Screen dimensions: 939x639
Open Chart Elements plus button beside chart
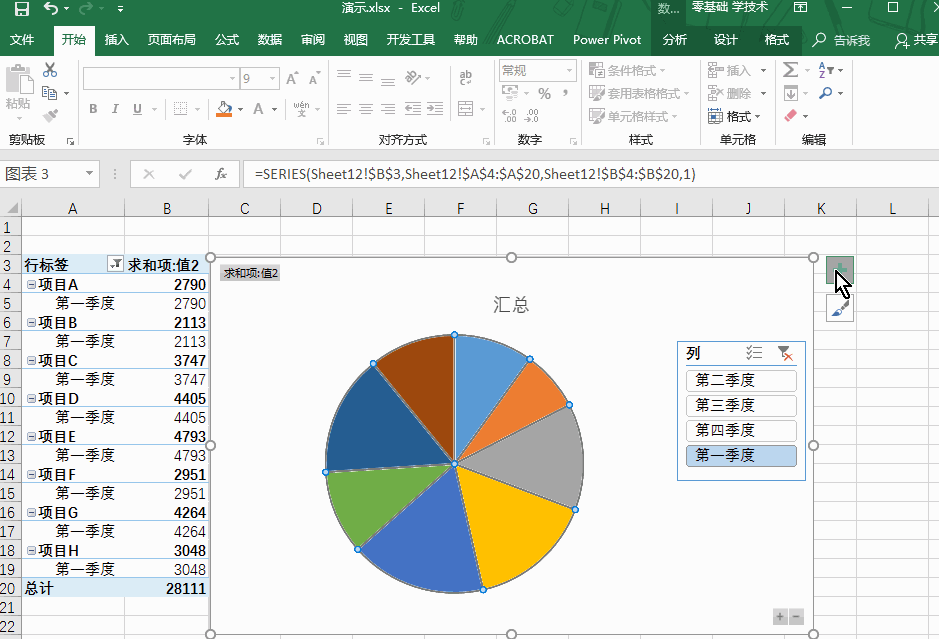click(840, 269)
